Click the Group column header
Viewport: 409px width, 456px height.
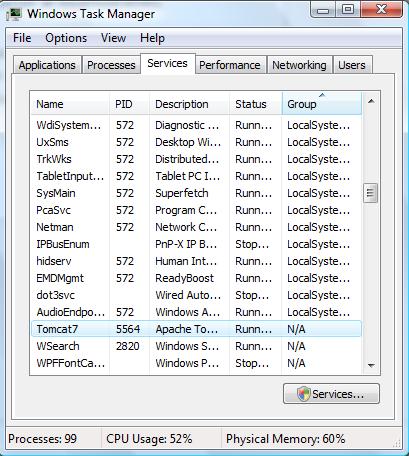coord(322,104)
